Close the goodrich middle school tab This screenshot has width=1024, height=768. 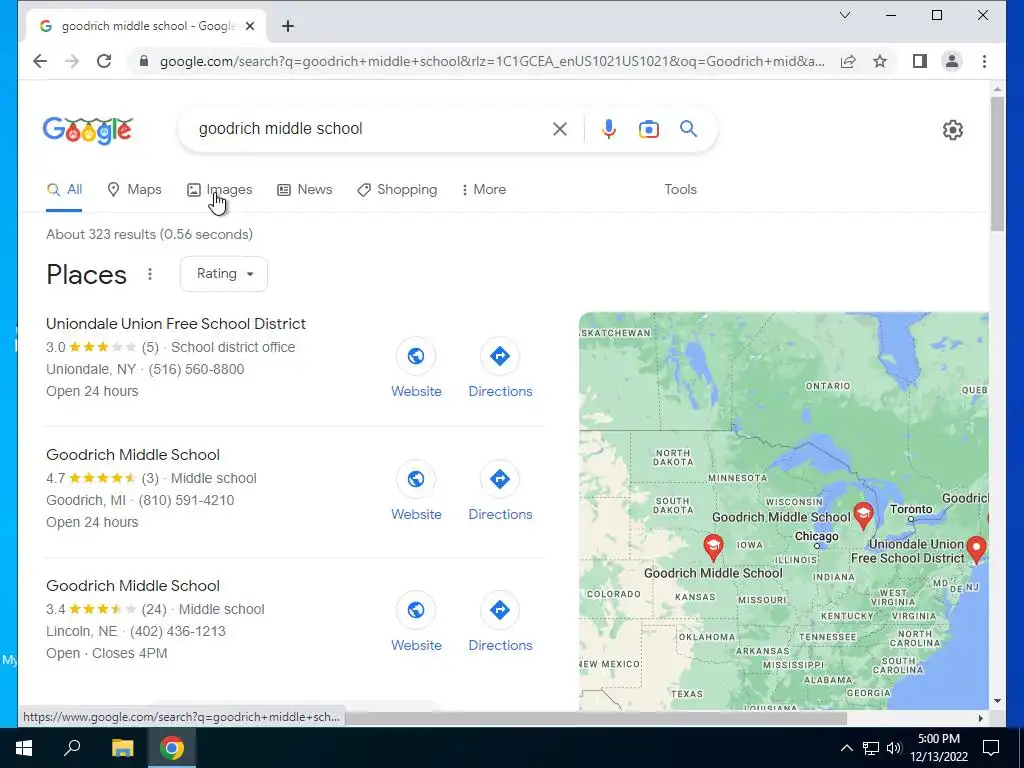250,26
